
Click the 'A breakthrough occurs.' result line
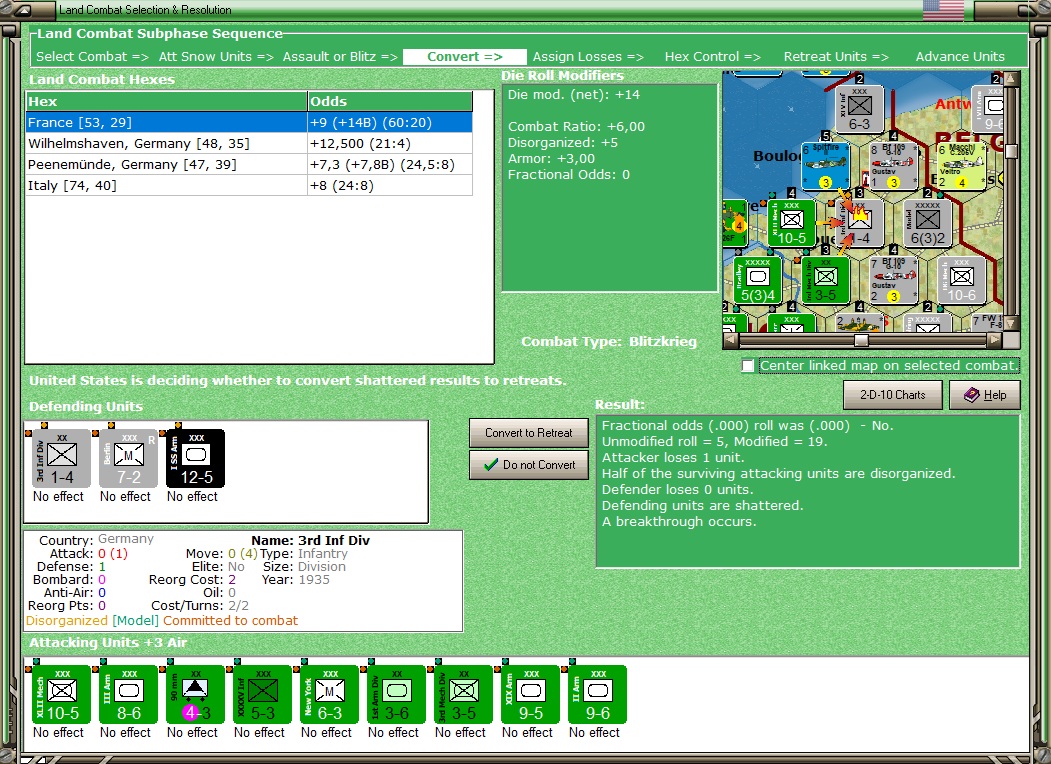(x=679, y=521)
